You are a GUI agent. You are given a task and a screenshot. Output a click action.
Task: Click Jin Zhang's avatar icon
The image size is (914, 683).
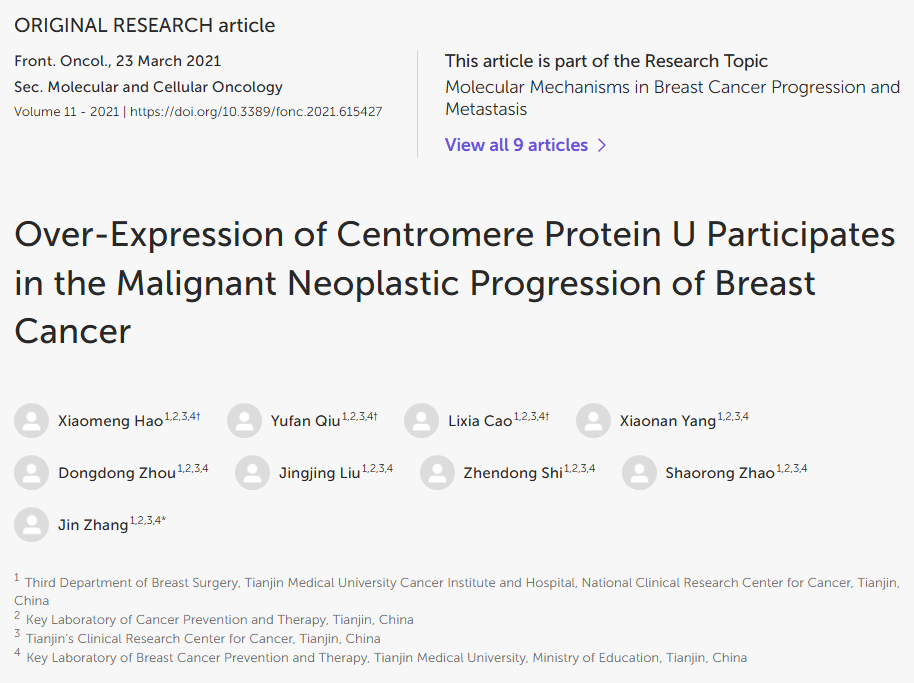click(31, 524)
